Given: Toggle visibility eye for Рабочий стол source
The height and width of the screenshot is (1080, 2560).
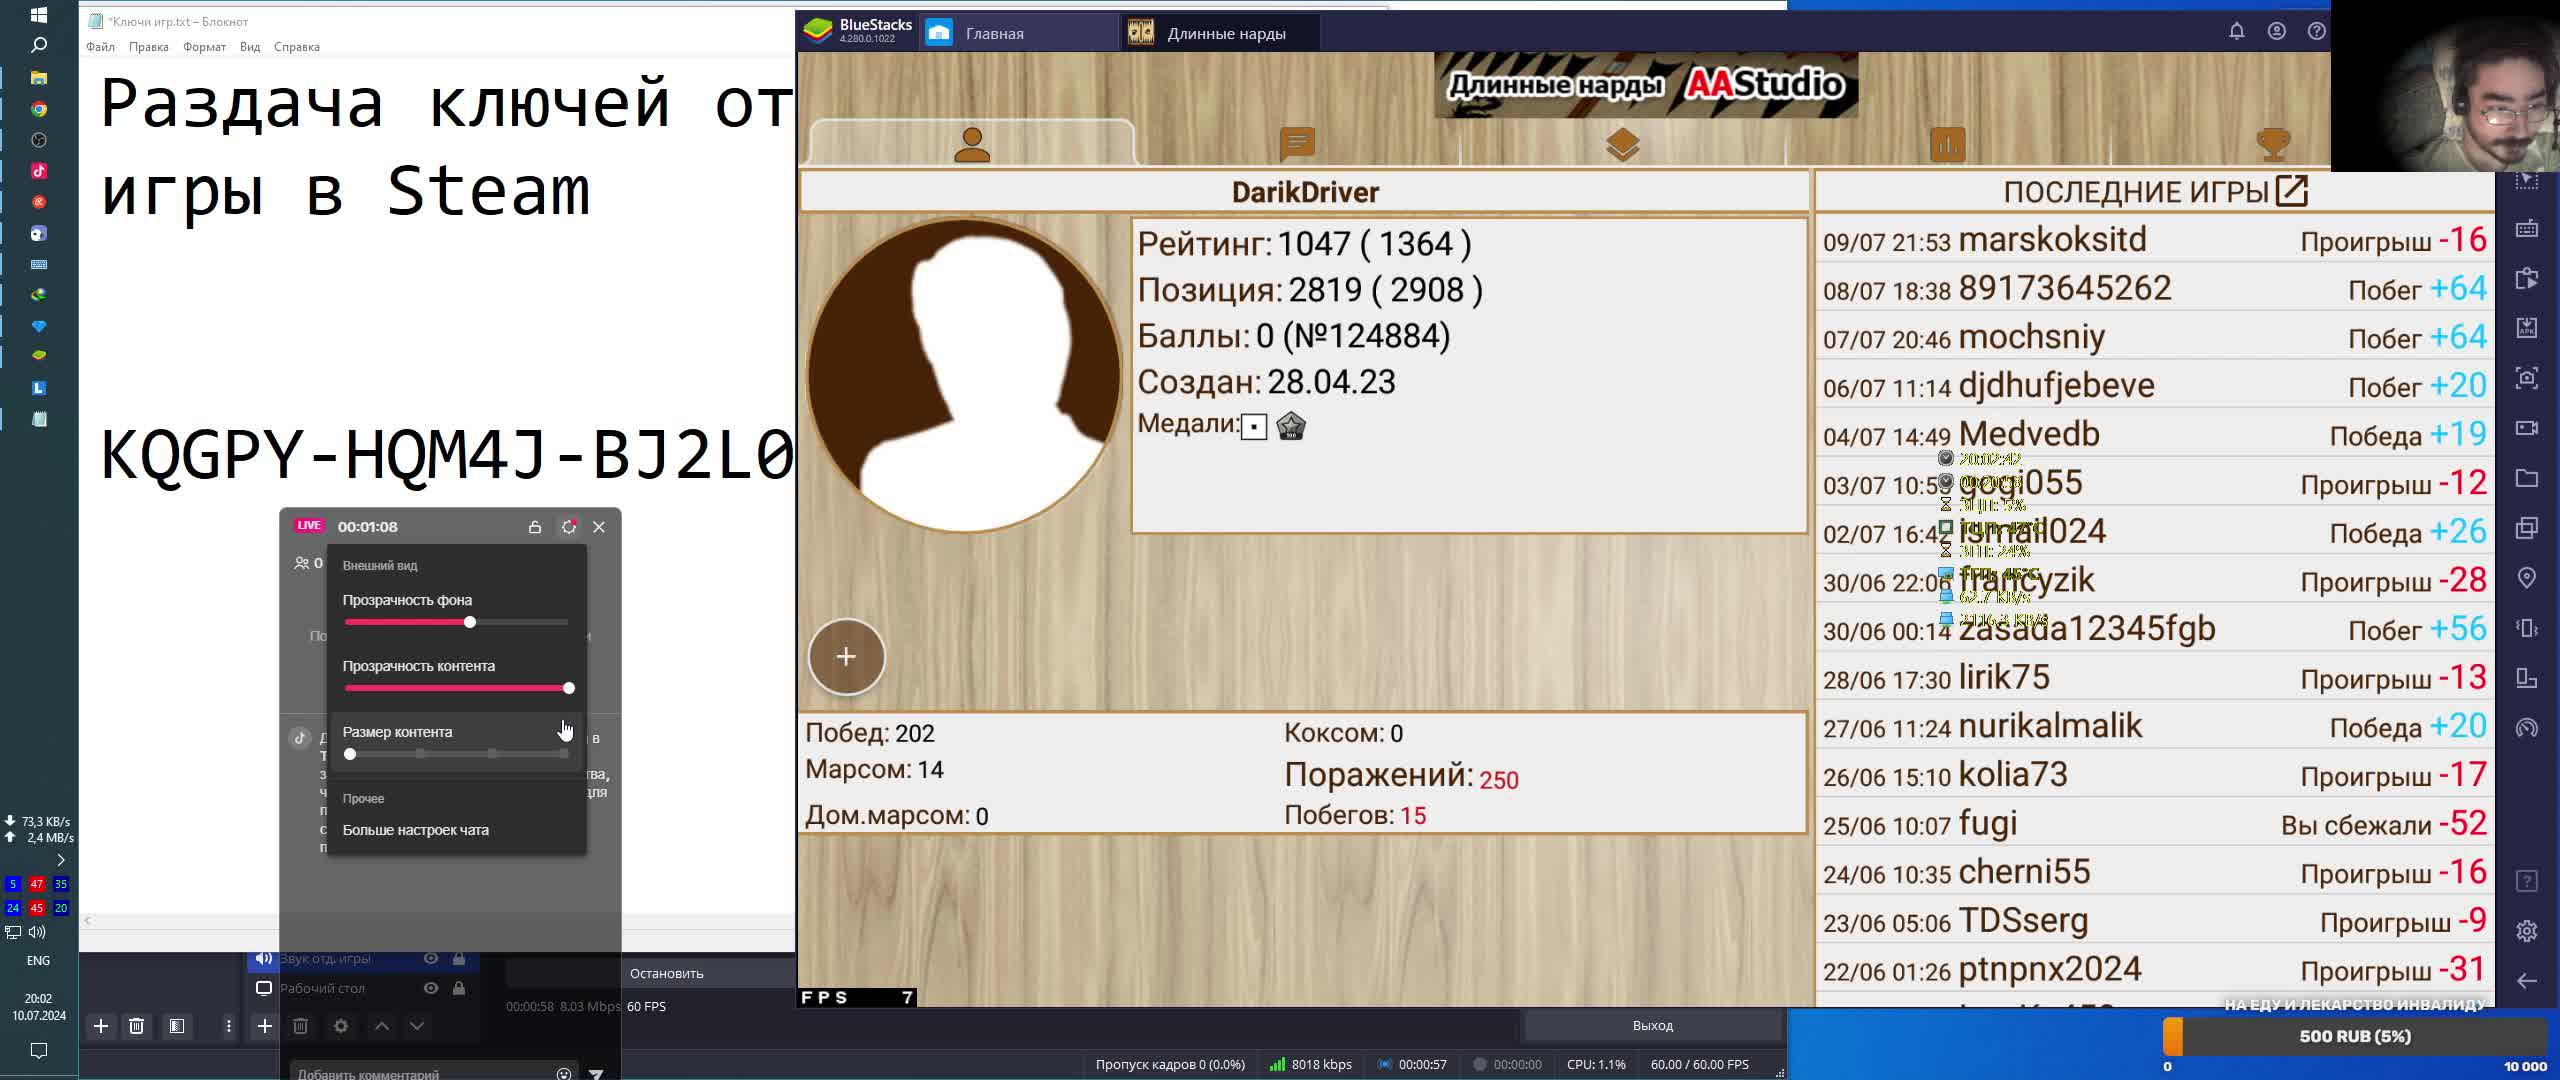Looking at the screenshot, I should pyautogui.click(x=430, y=988).
